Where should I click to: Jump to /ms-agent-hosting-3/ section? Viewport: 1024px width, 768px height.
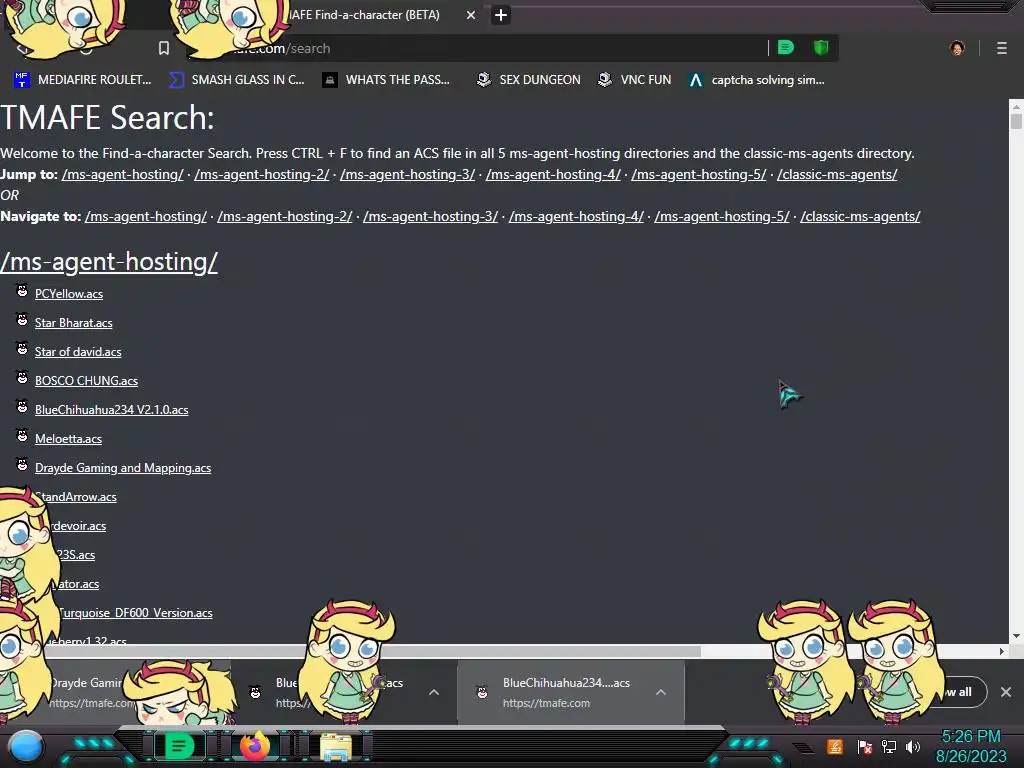coord(408,174)
